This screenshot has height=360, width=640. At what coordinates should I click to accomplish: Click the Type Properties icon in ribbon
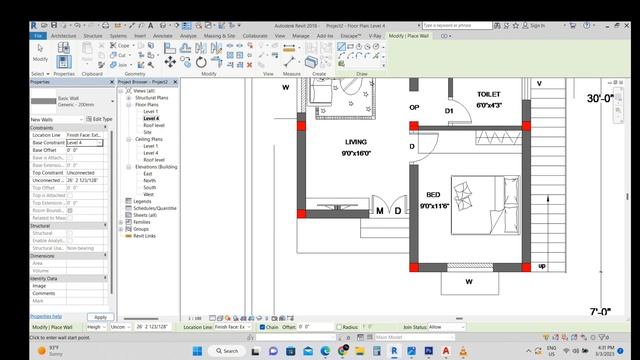coord(64,48)
